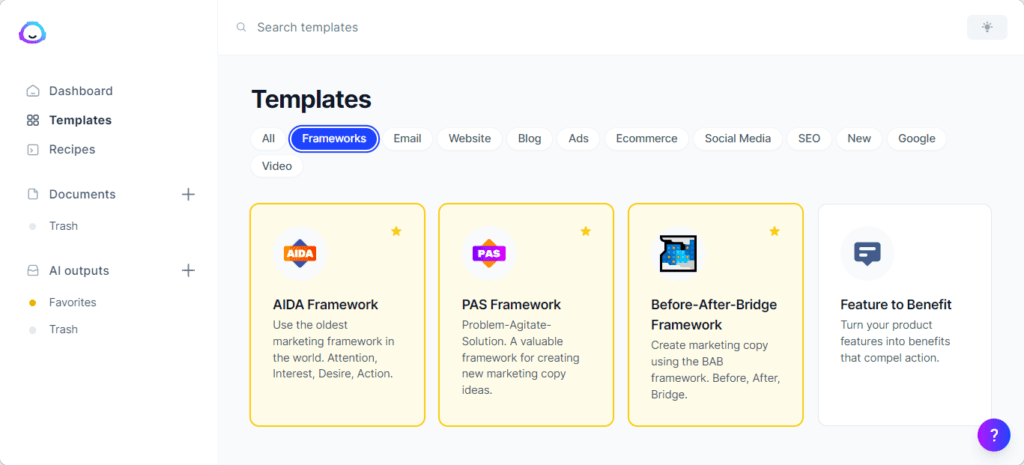Click the search magnifier icon
Screen dimensions: 1024x465
tap(242, 27)
